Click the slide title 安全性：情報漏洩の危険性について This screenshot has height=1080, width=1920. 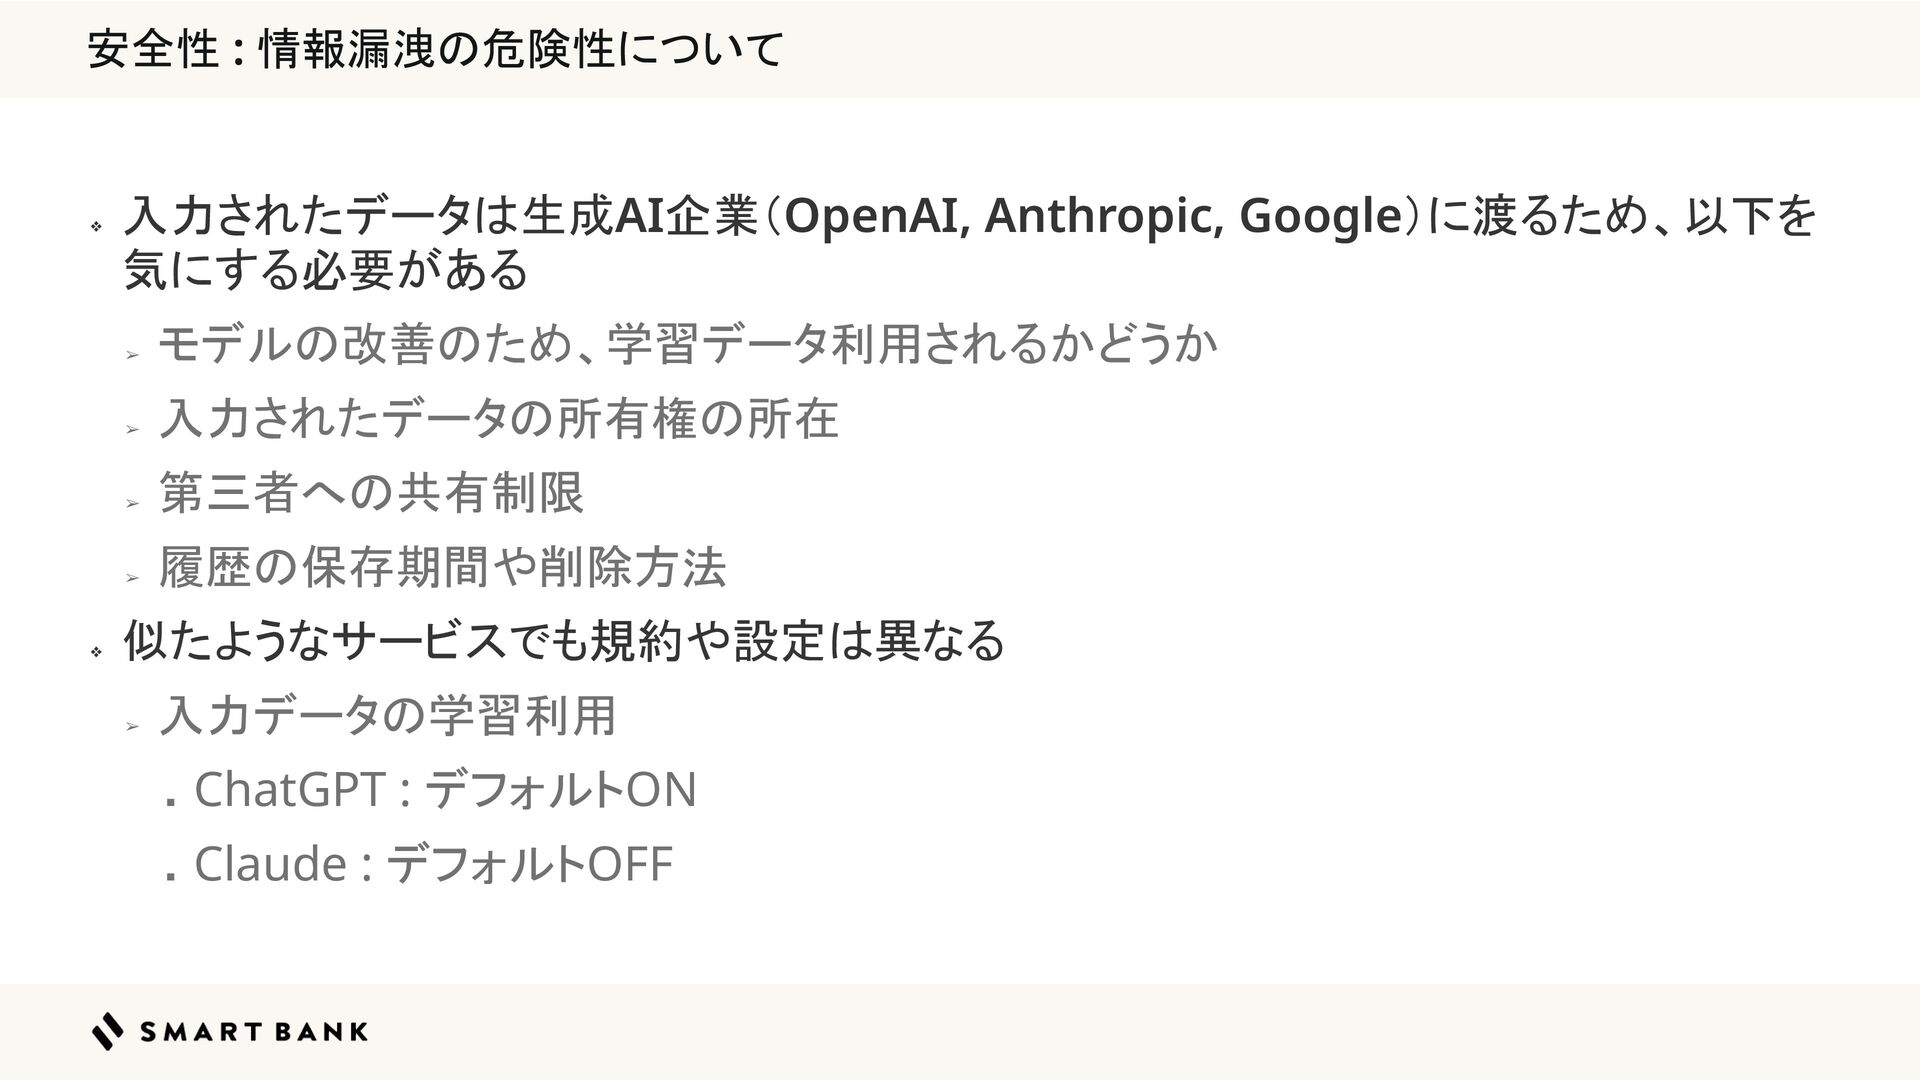[435, 50]
